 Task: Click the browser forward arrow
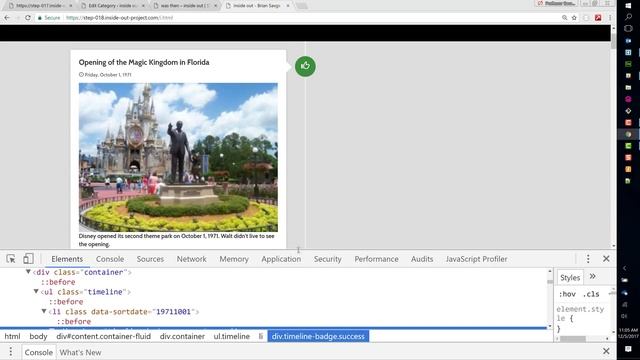tap(17, 18)
